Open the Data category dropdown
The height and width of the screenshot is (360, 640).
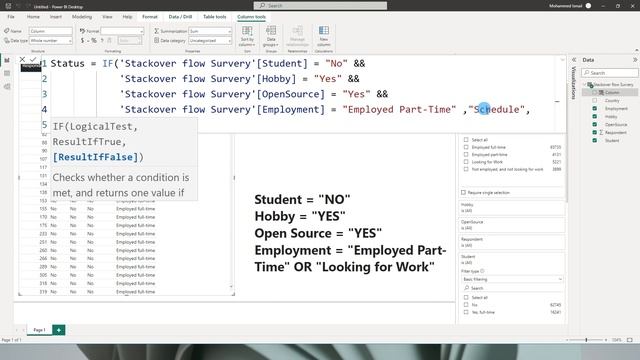(210, 40)
